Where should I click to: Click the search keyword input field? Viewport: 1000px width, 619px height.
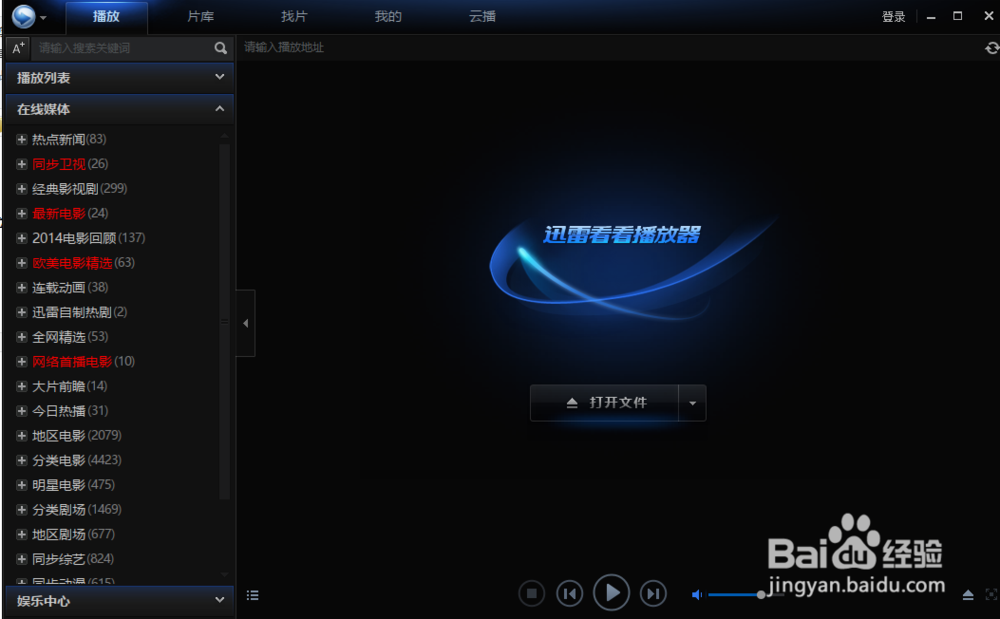[124, 48]
